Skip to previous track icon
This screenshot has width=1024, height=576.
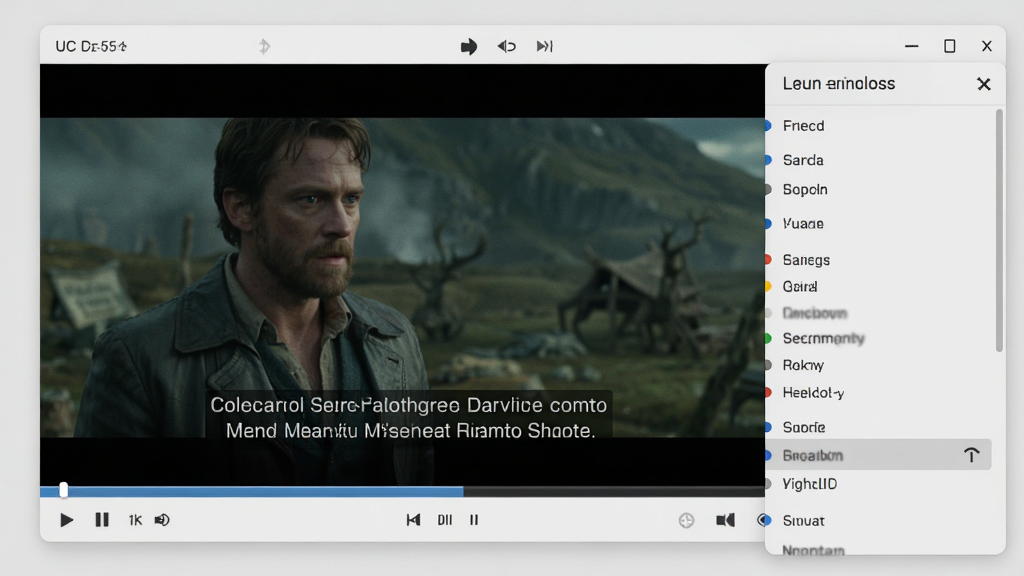(413, 520)
